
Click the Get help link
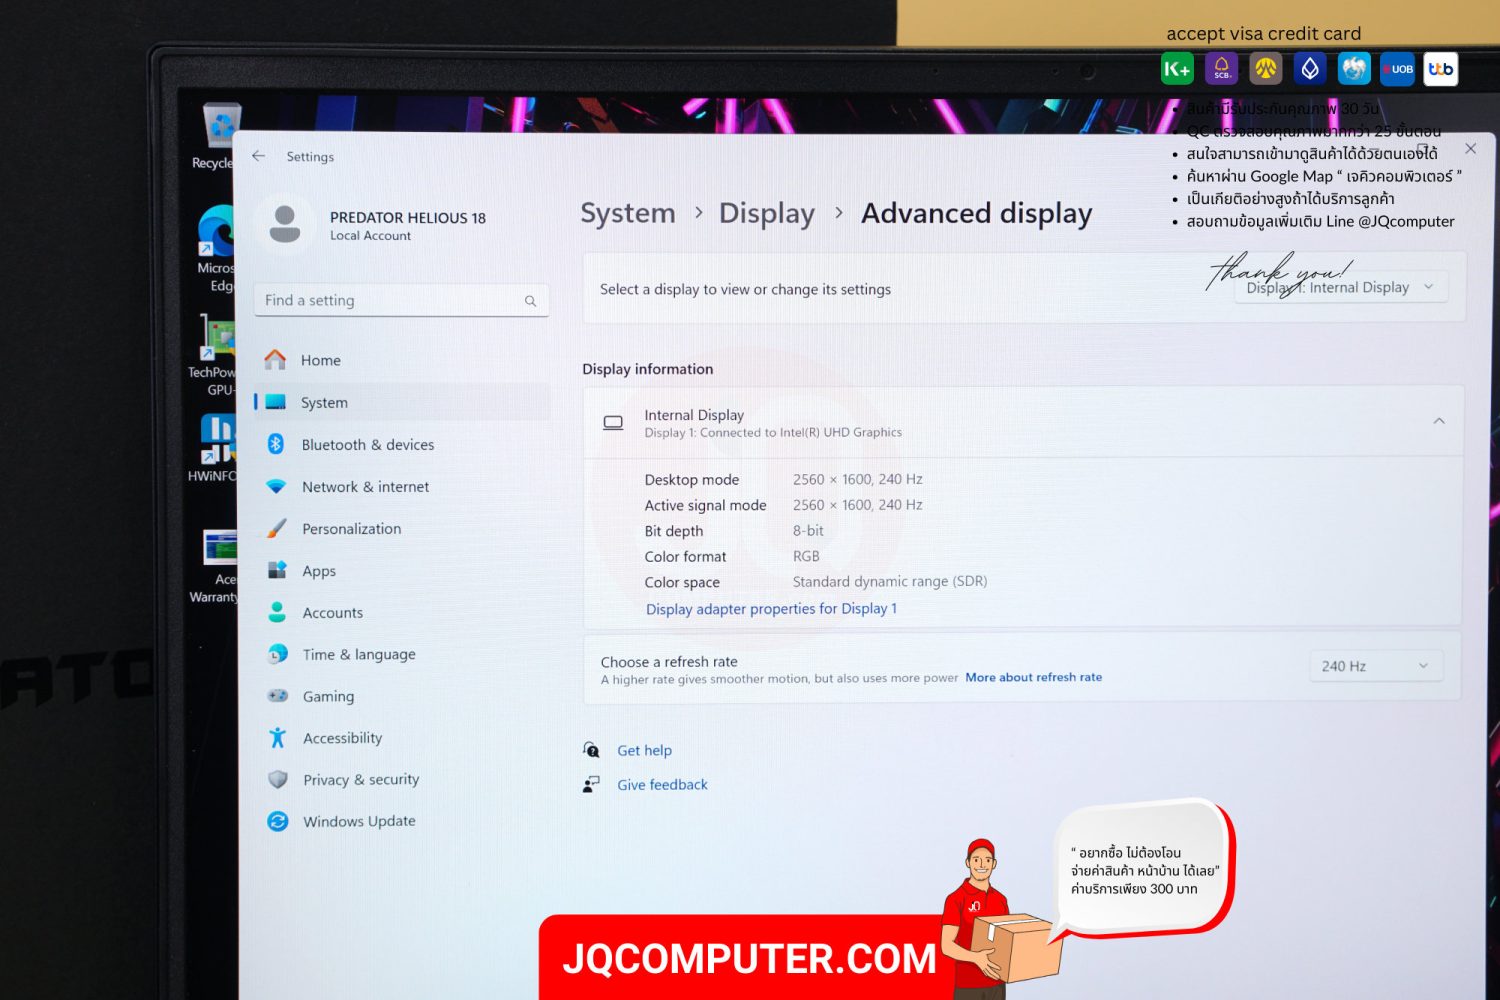(x=644, y=750)
